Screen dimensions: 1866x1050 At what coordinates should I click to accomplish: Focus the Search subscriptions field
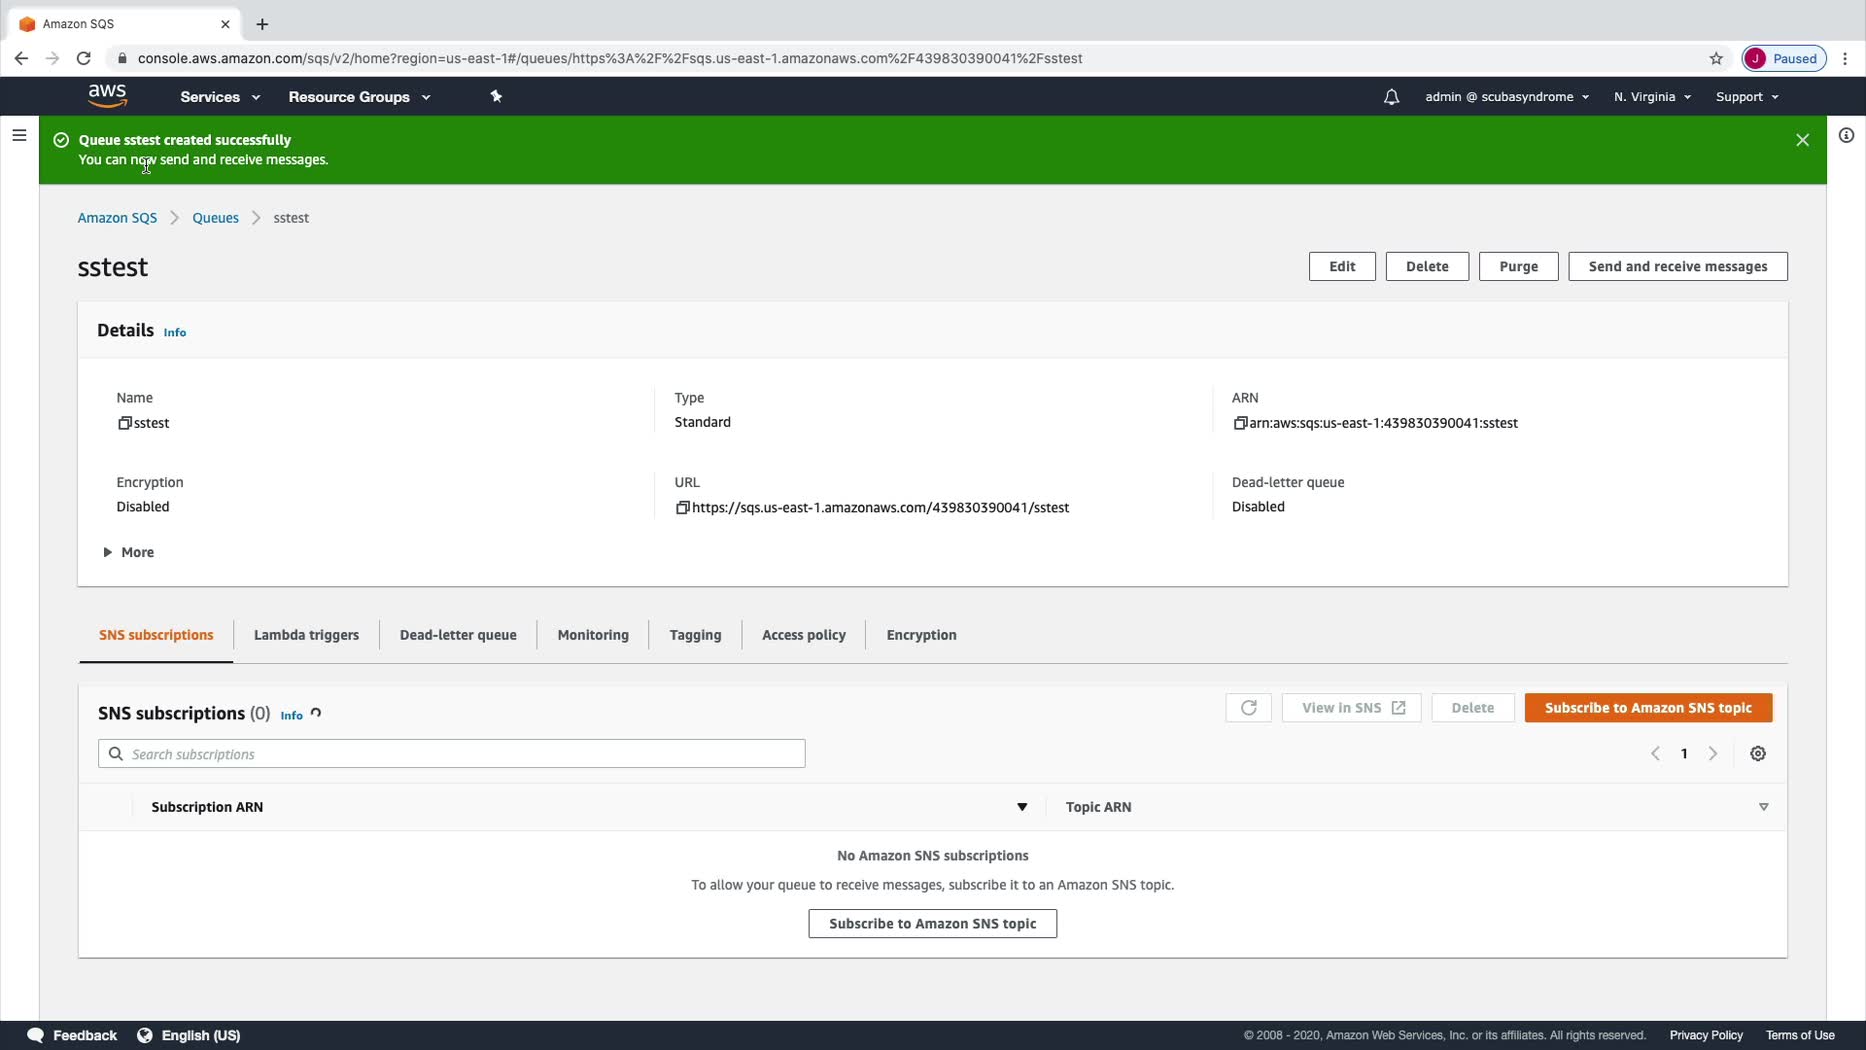pos(451,754)
